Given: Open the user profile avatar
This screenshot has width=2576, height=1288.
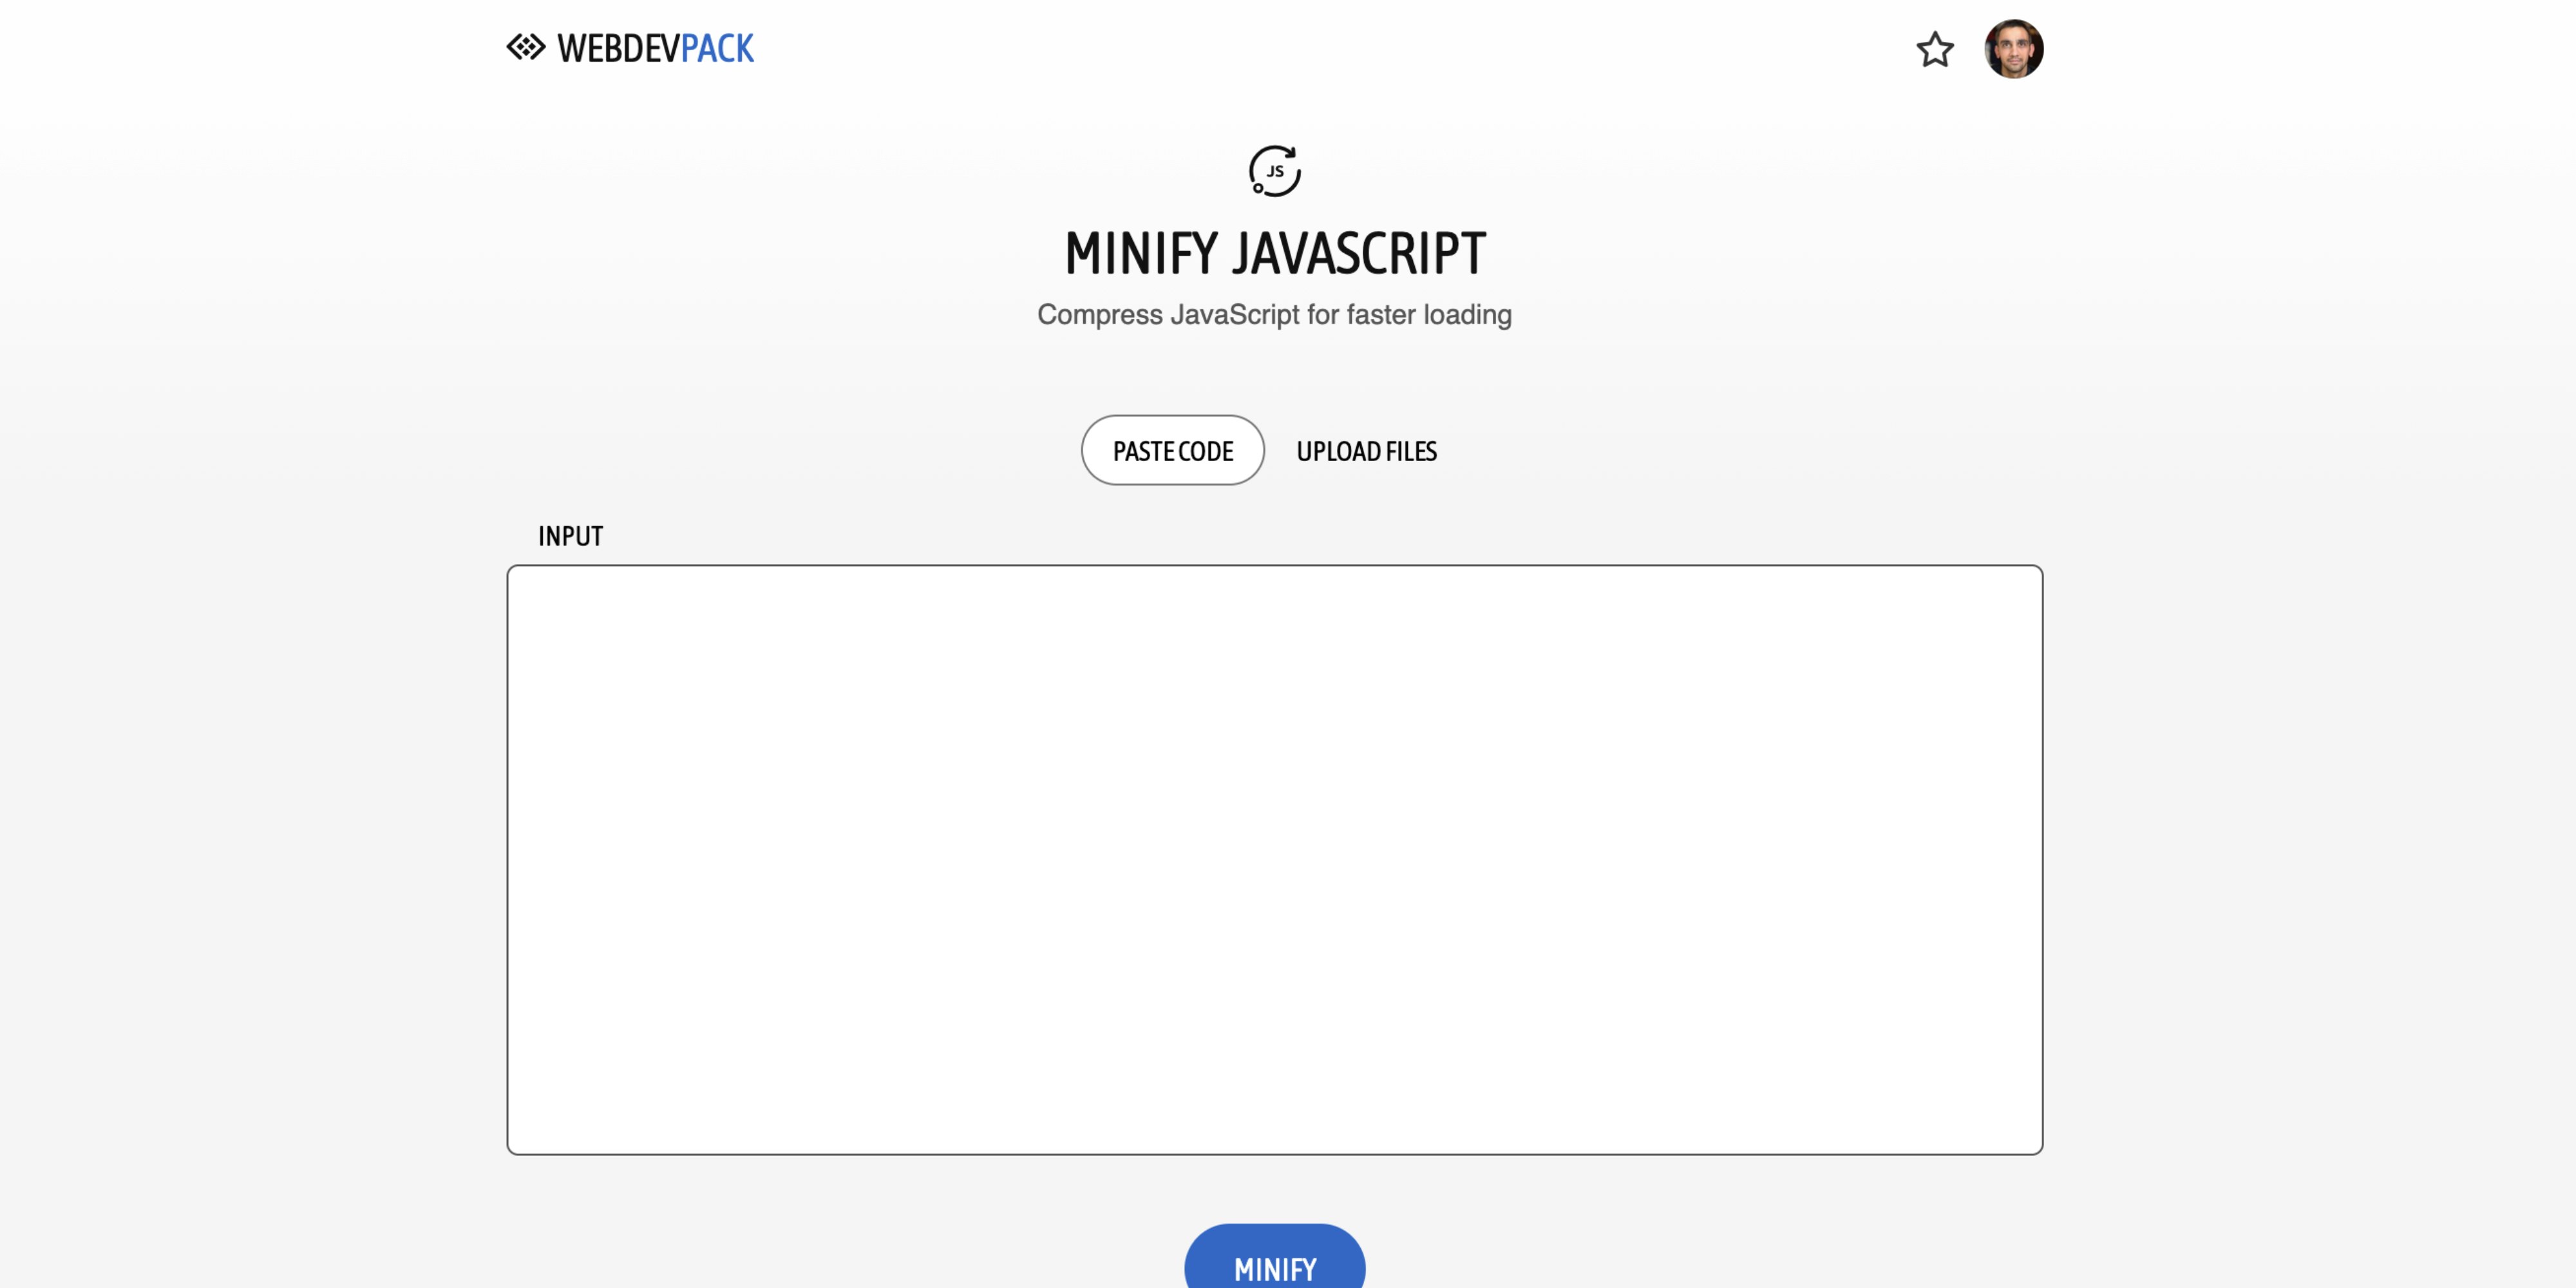Looking at the screenshot, I should coord(2013,49).
